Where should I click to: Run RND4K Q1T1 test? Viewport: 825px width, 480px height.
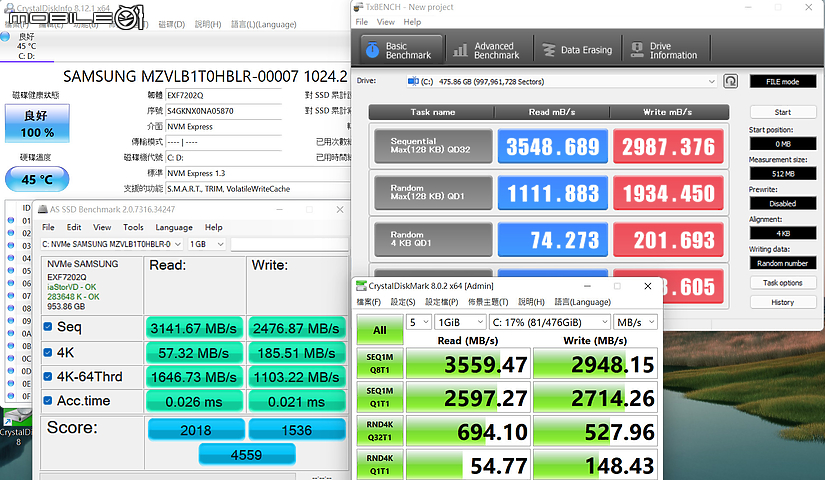[x=379, y=464]
